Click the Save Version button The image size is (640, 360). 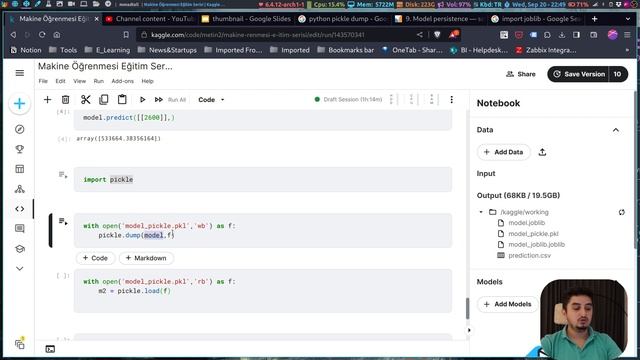[x=578, y=74]
